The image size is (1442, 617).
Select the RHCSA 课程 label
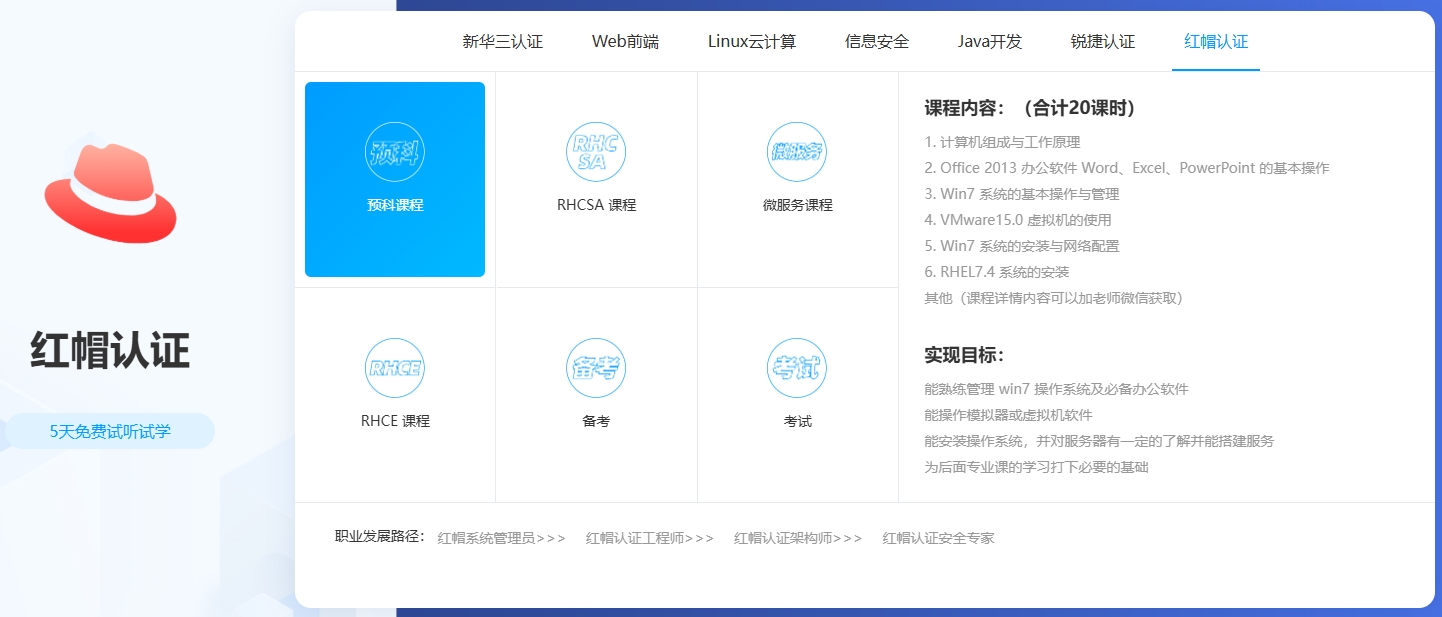point(597,205)
